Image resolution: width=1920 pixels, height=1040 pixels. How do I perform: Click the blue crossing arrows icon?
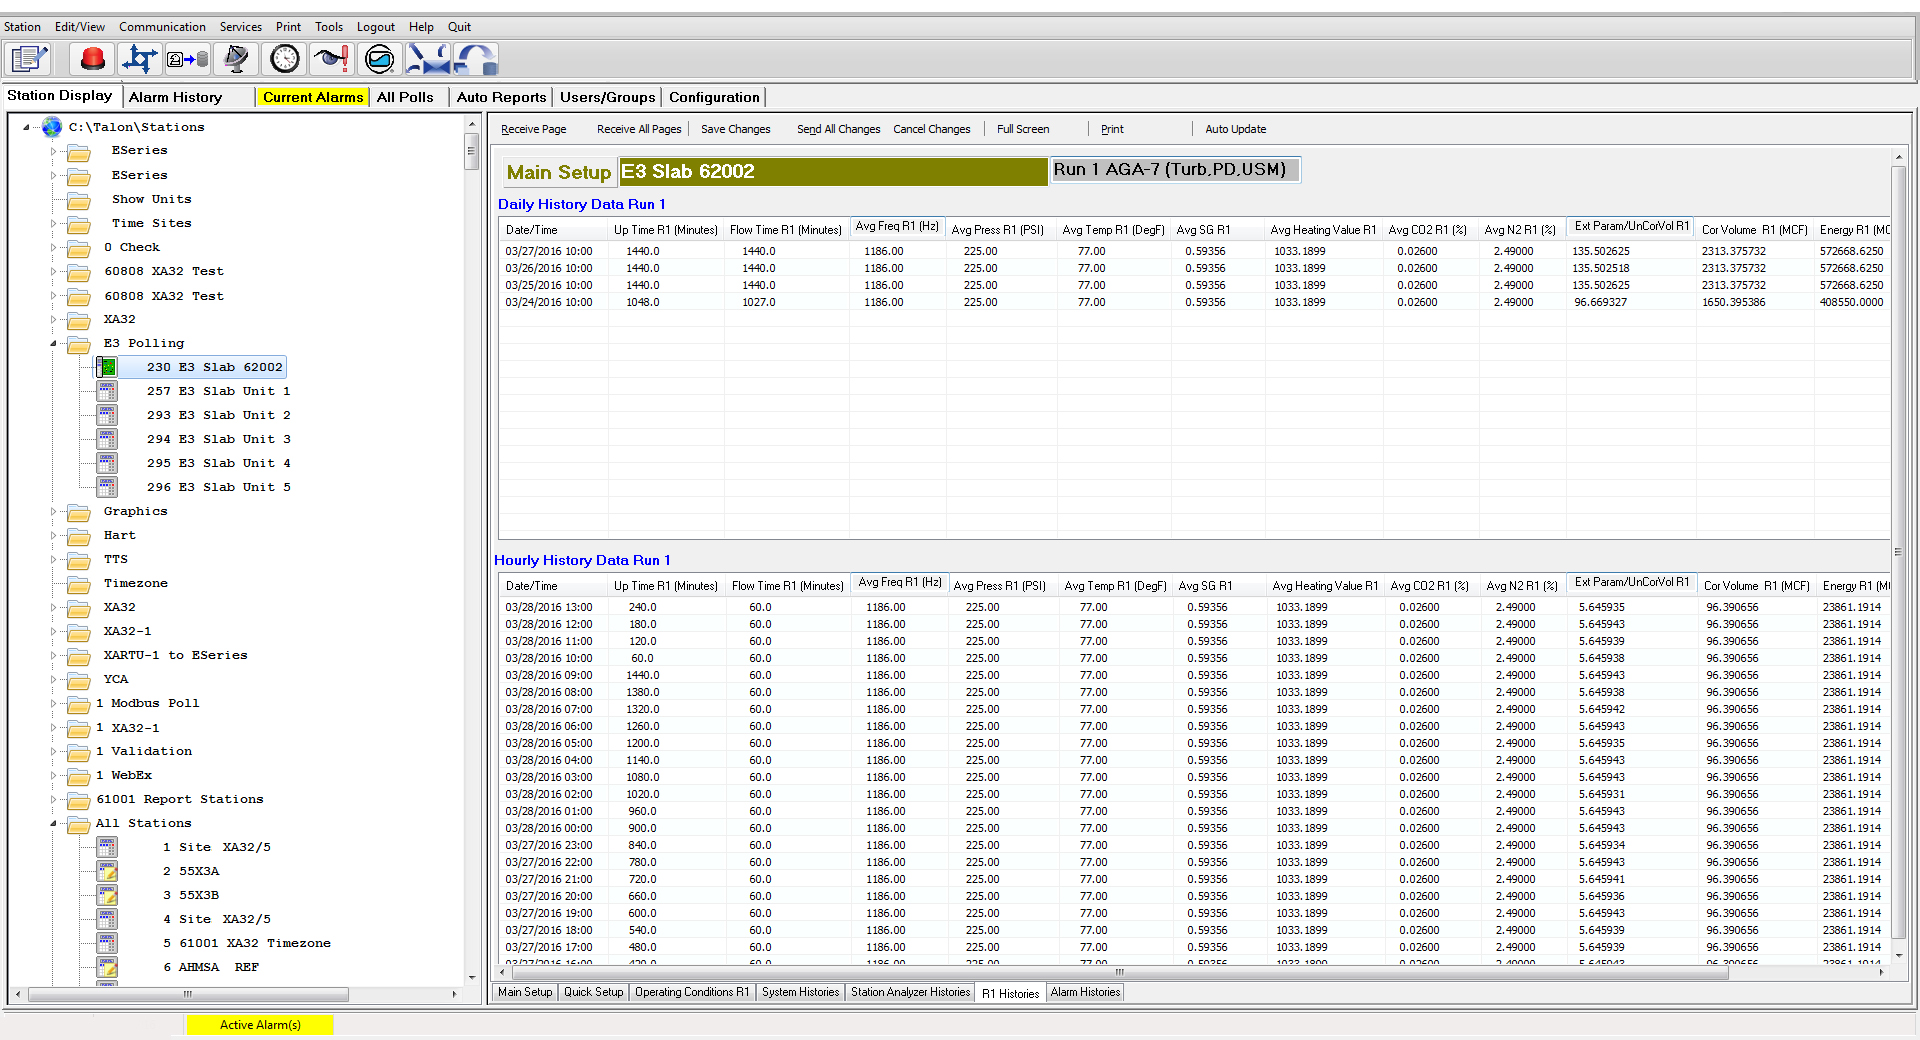[139, 59]
